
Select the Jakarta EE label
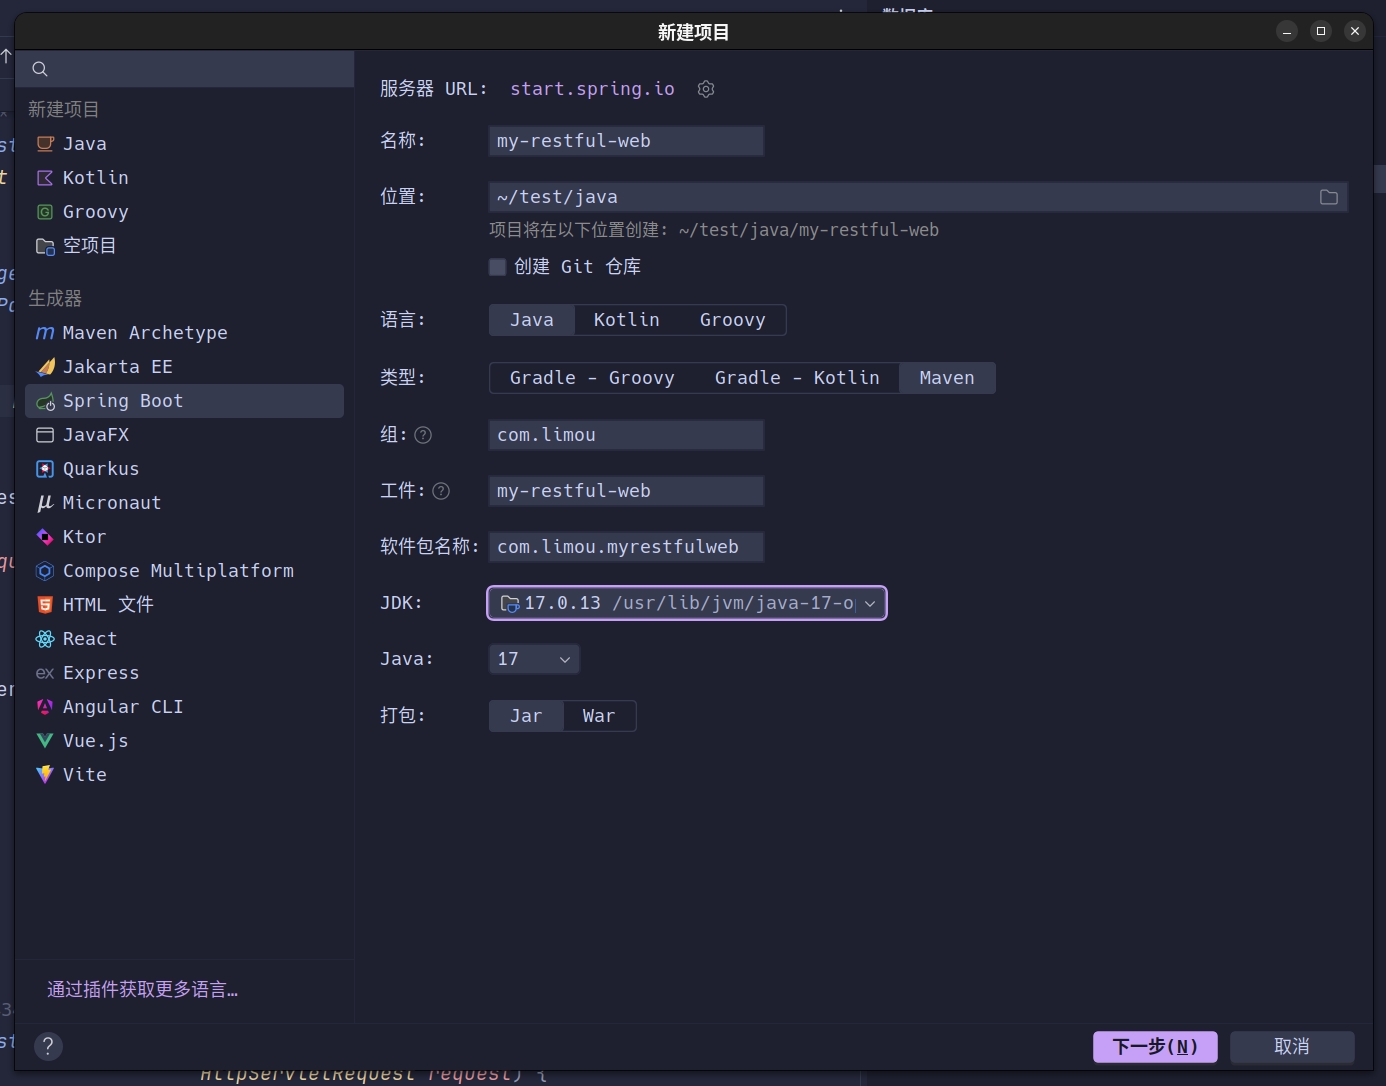[x=118, y=367]
